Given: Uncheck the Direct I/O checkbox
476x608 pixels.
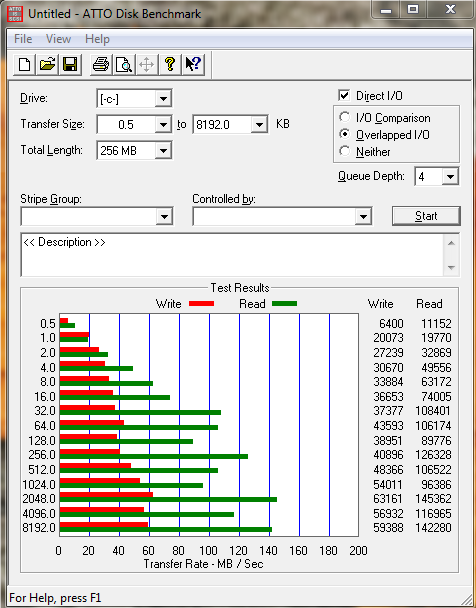Looking at the screenshot, I should tap(344, 95).
